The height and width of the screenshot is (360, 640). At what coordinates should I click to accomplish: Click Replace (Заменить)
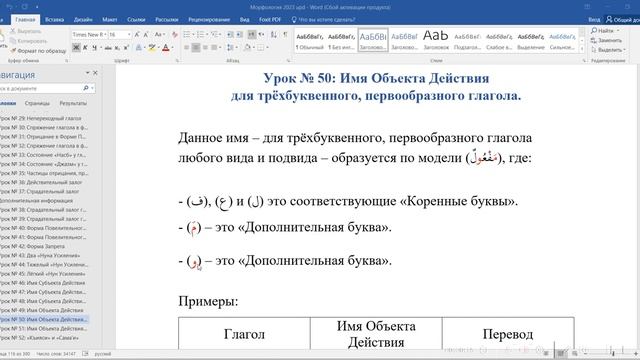(x=606, y=40)
